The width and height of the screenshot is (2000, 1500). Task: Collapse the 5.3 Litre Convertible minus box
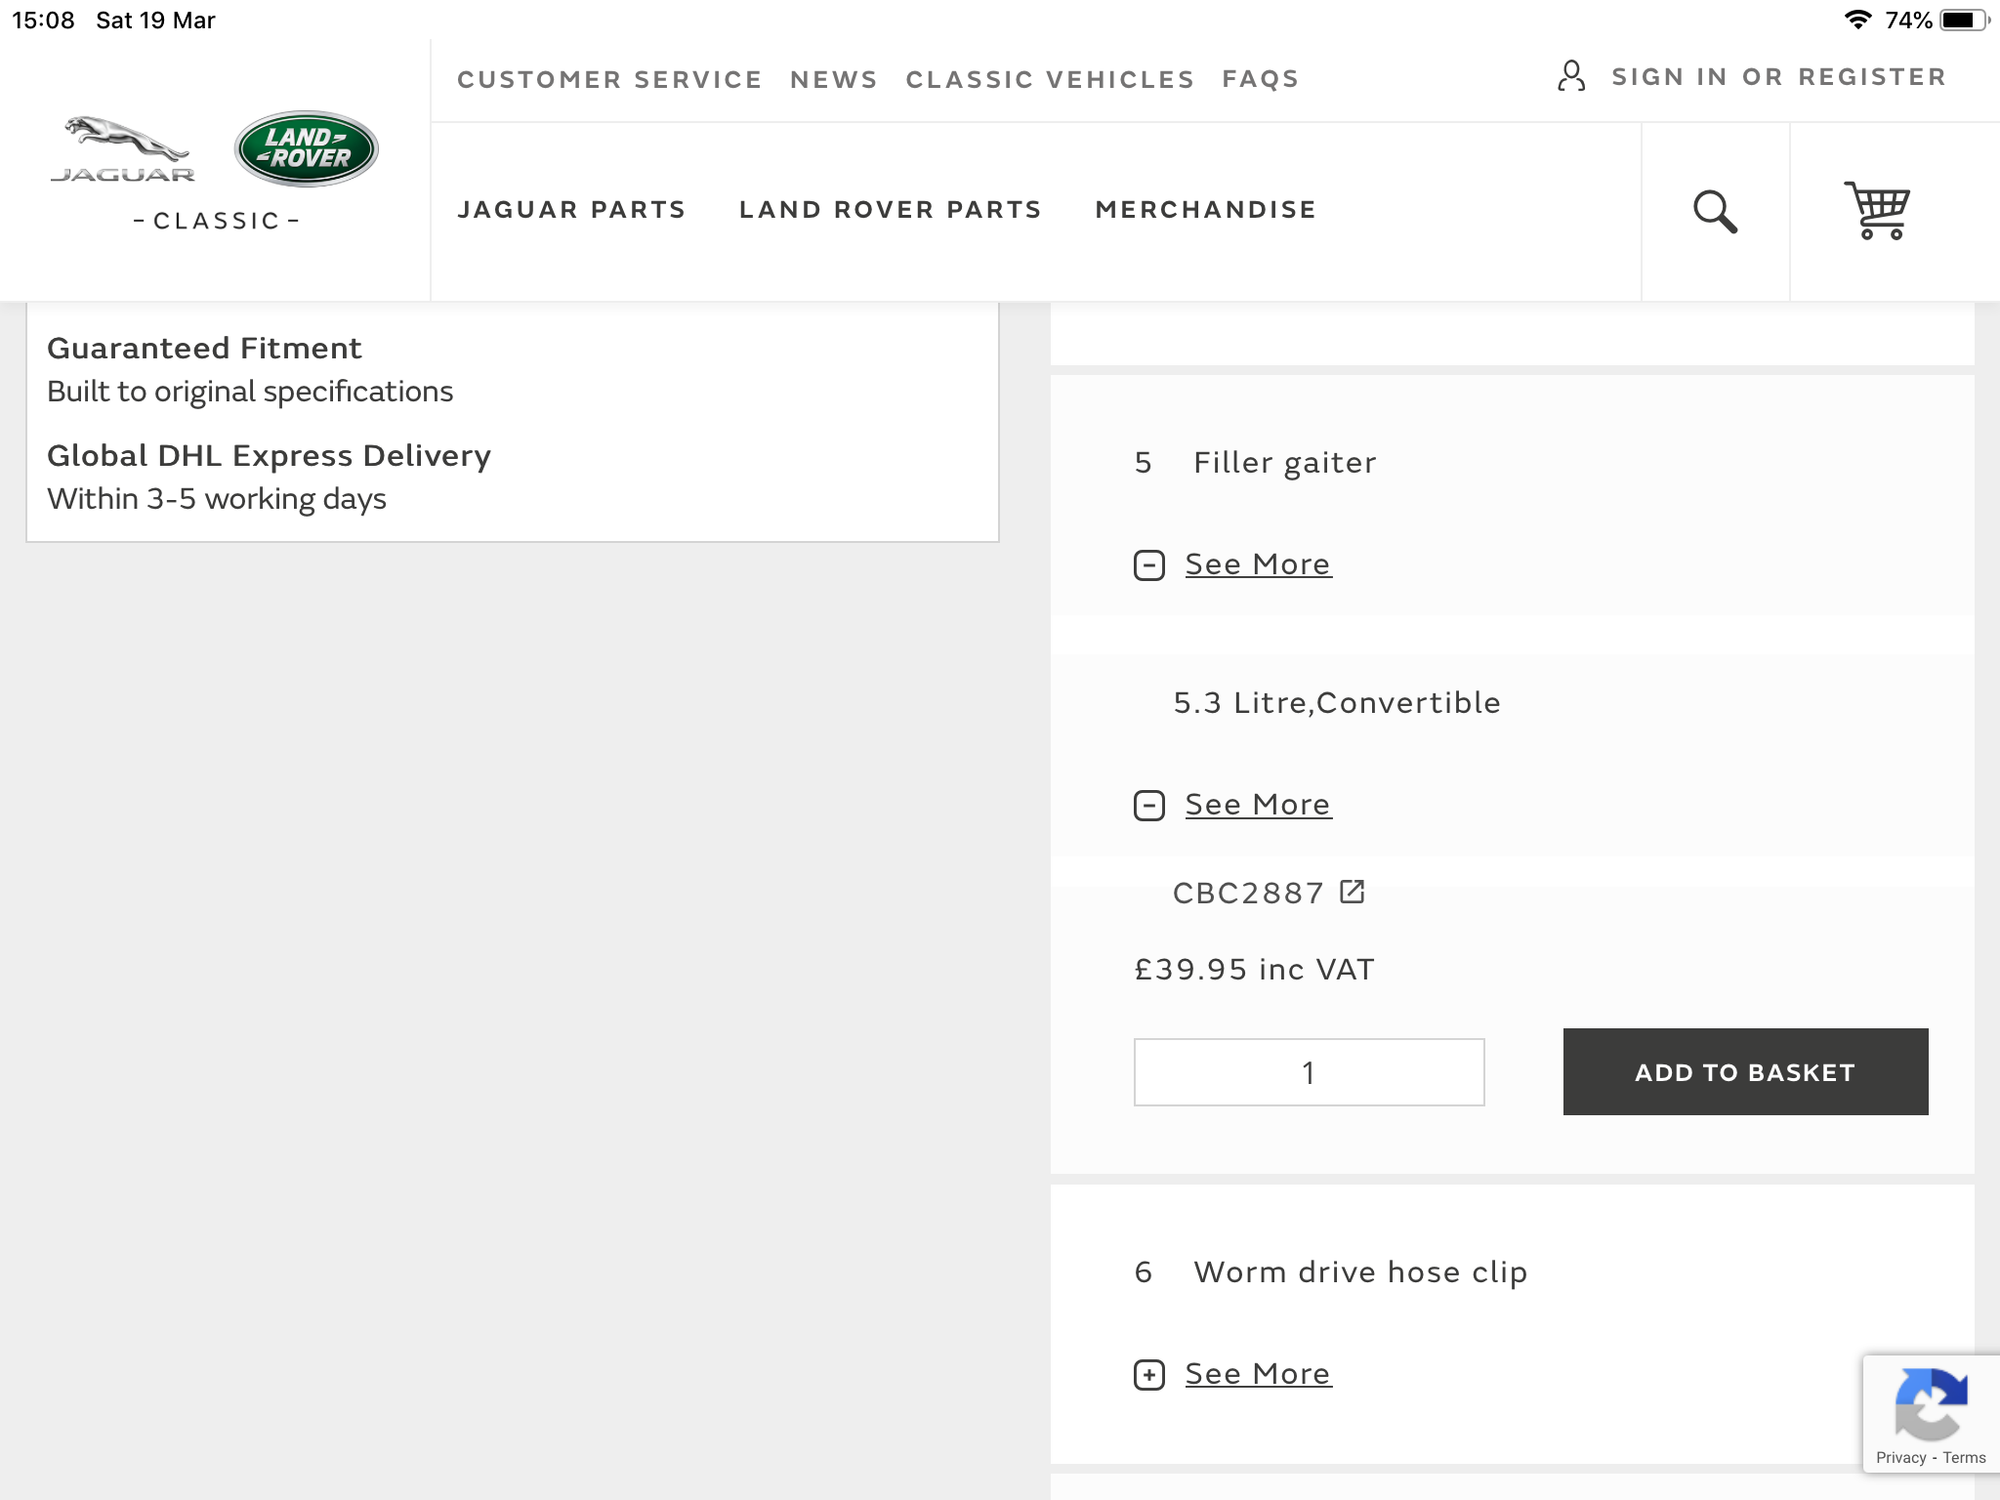1149,805
